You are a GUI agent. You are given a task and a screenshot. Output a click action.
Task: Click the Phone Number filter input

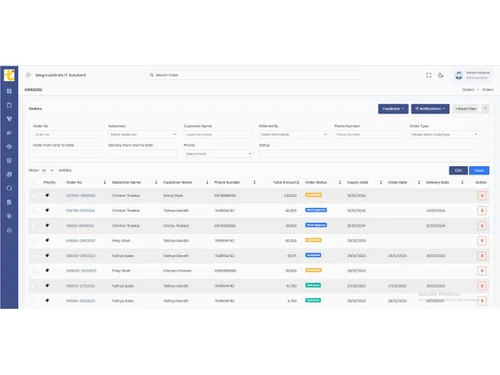(369, 134)
